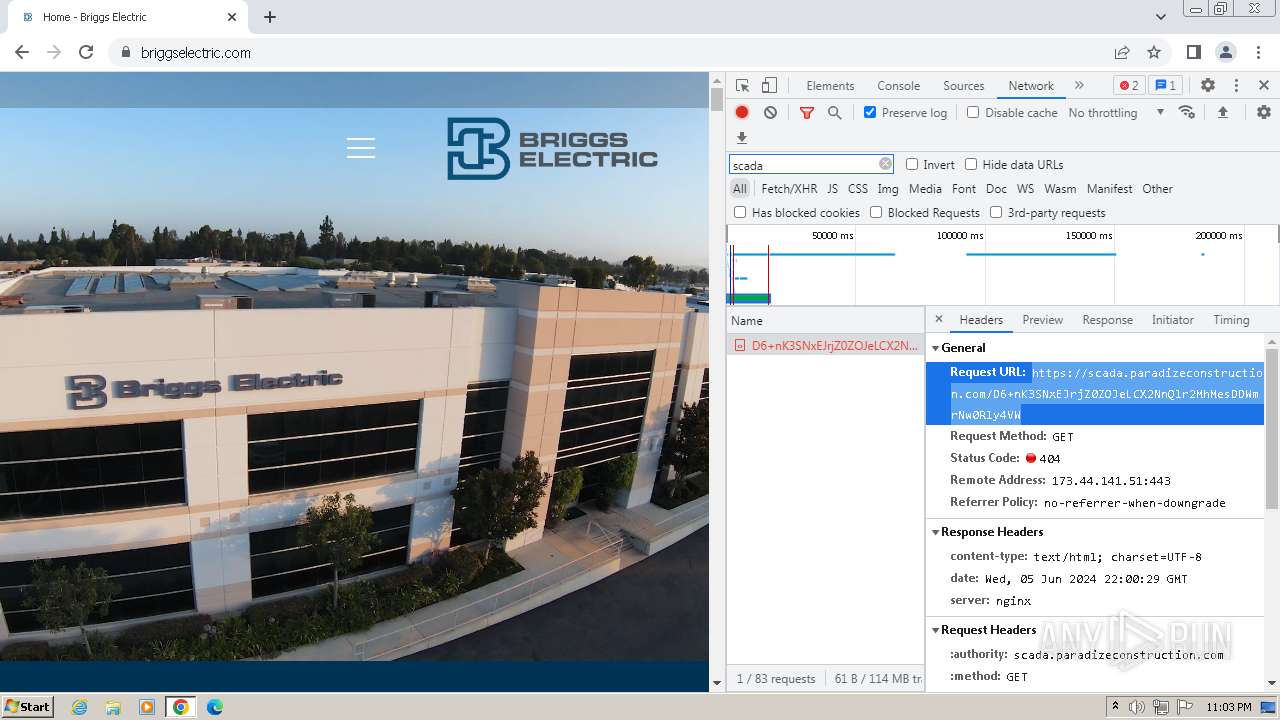Close the request details pane
The height and width of the screenshot is (720, 1280).
(938, 320)
